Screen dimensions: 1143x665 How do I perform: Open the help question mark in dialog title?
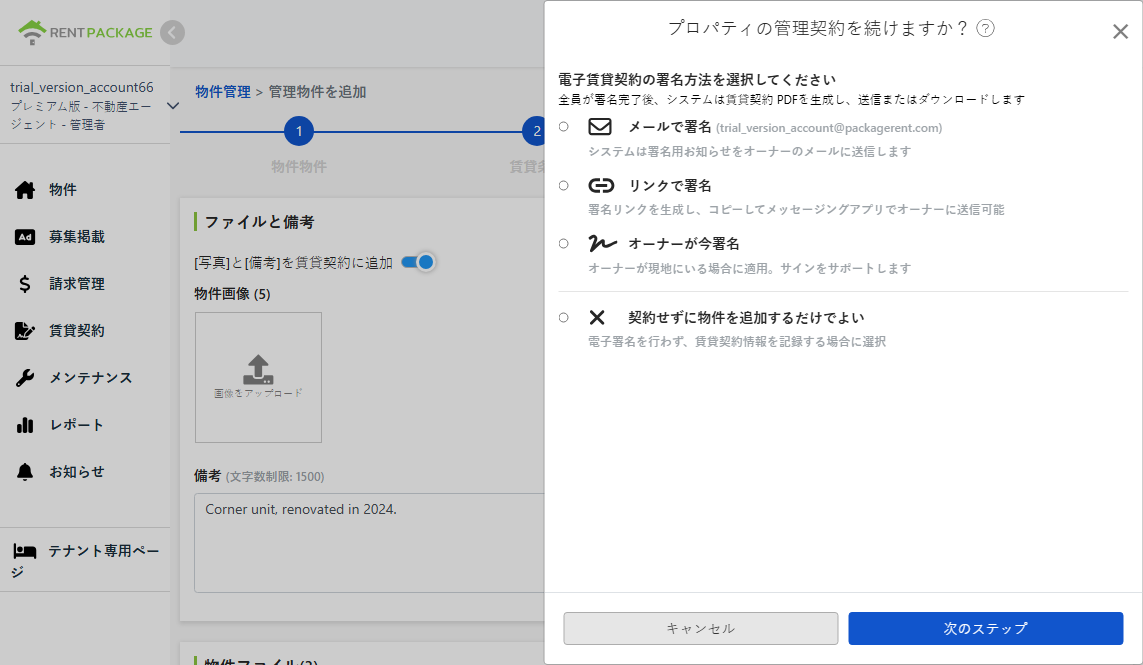coord(986,28)
